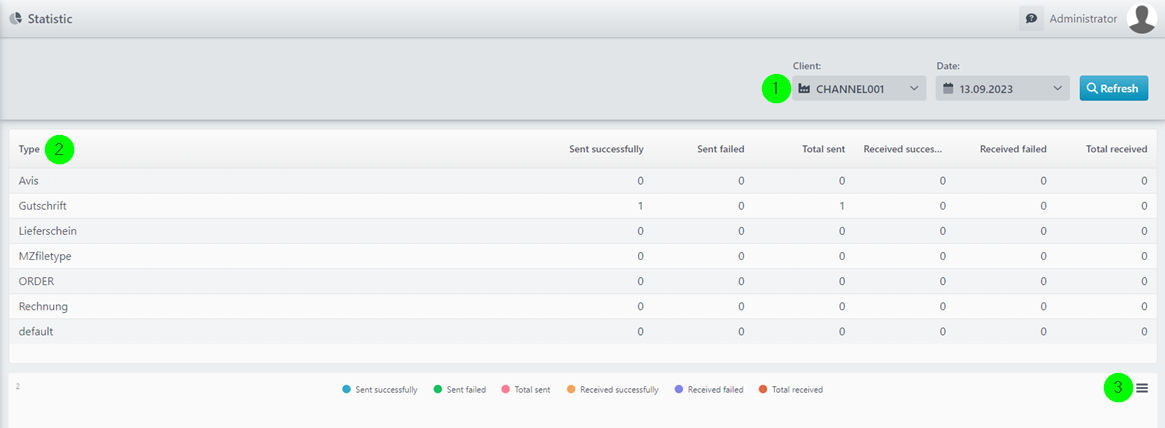Open the chat message icon
1165x428 pixels.
click(1031, 19)
